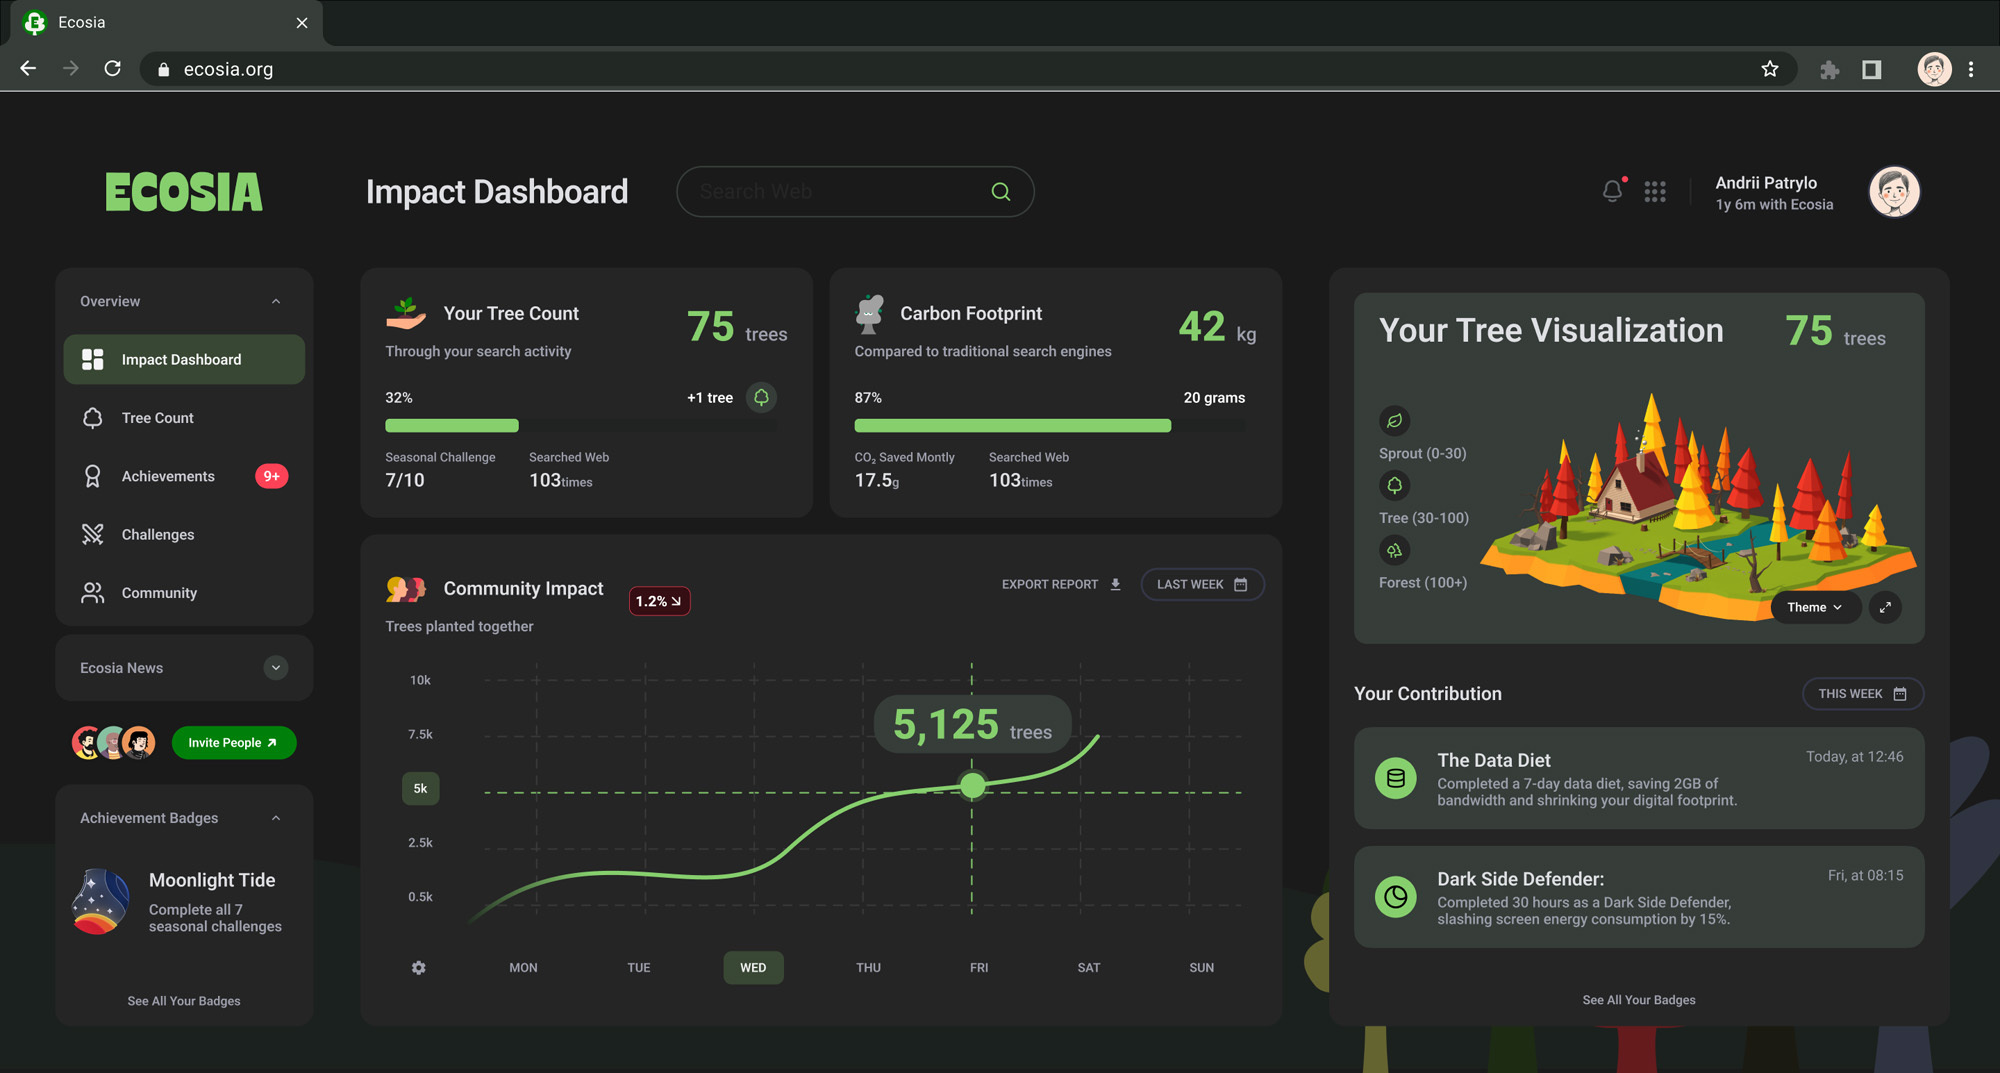Collapse the Overview section
This screenshot has width=2000, height=1073.
pyautogui.click(x=276, y=301)
